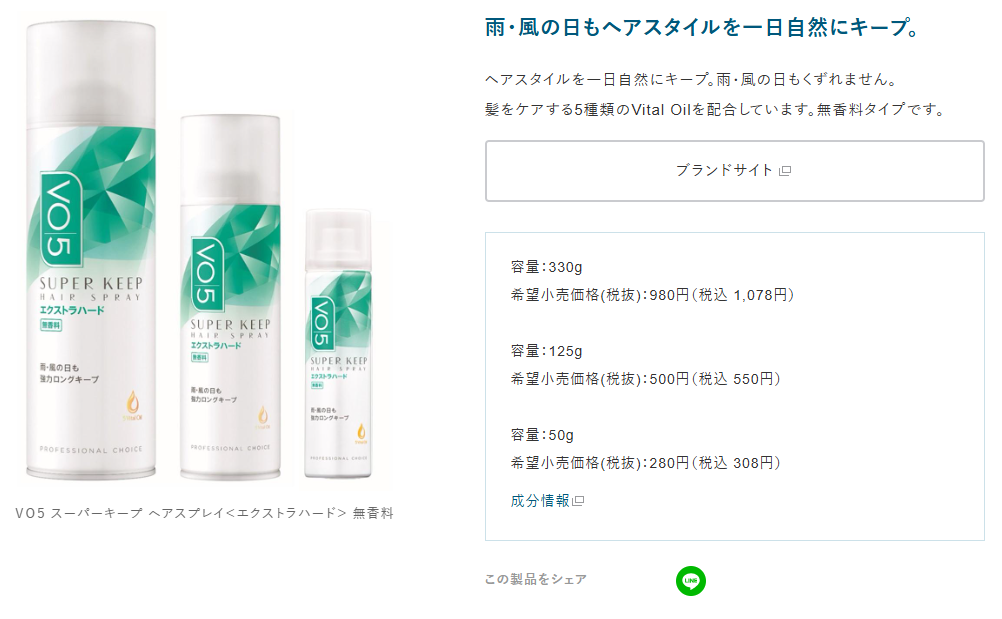Click the VO5 logo on the medium can
This screenshot has width=1002, height=619.
tap(206, 273)
